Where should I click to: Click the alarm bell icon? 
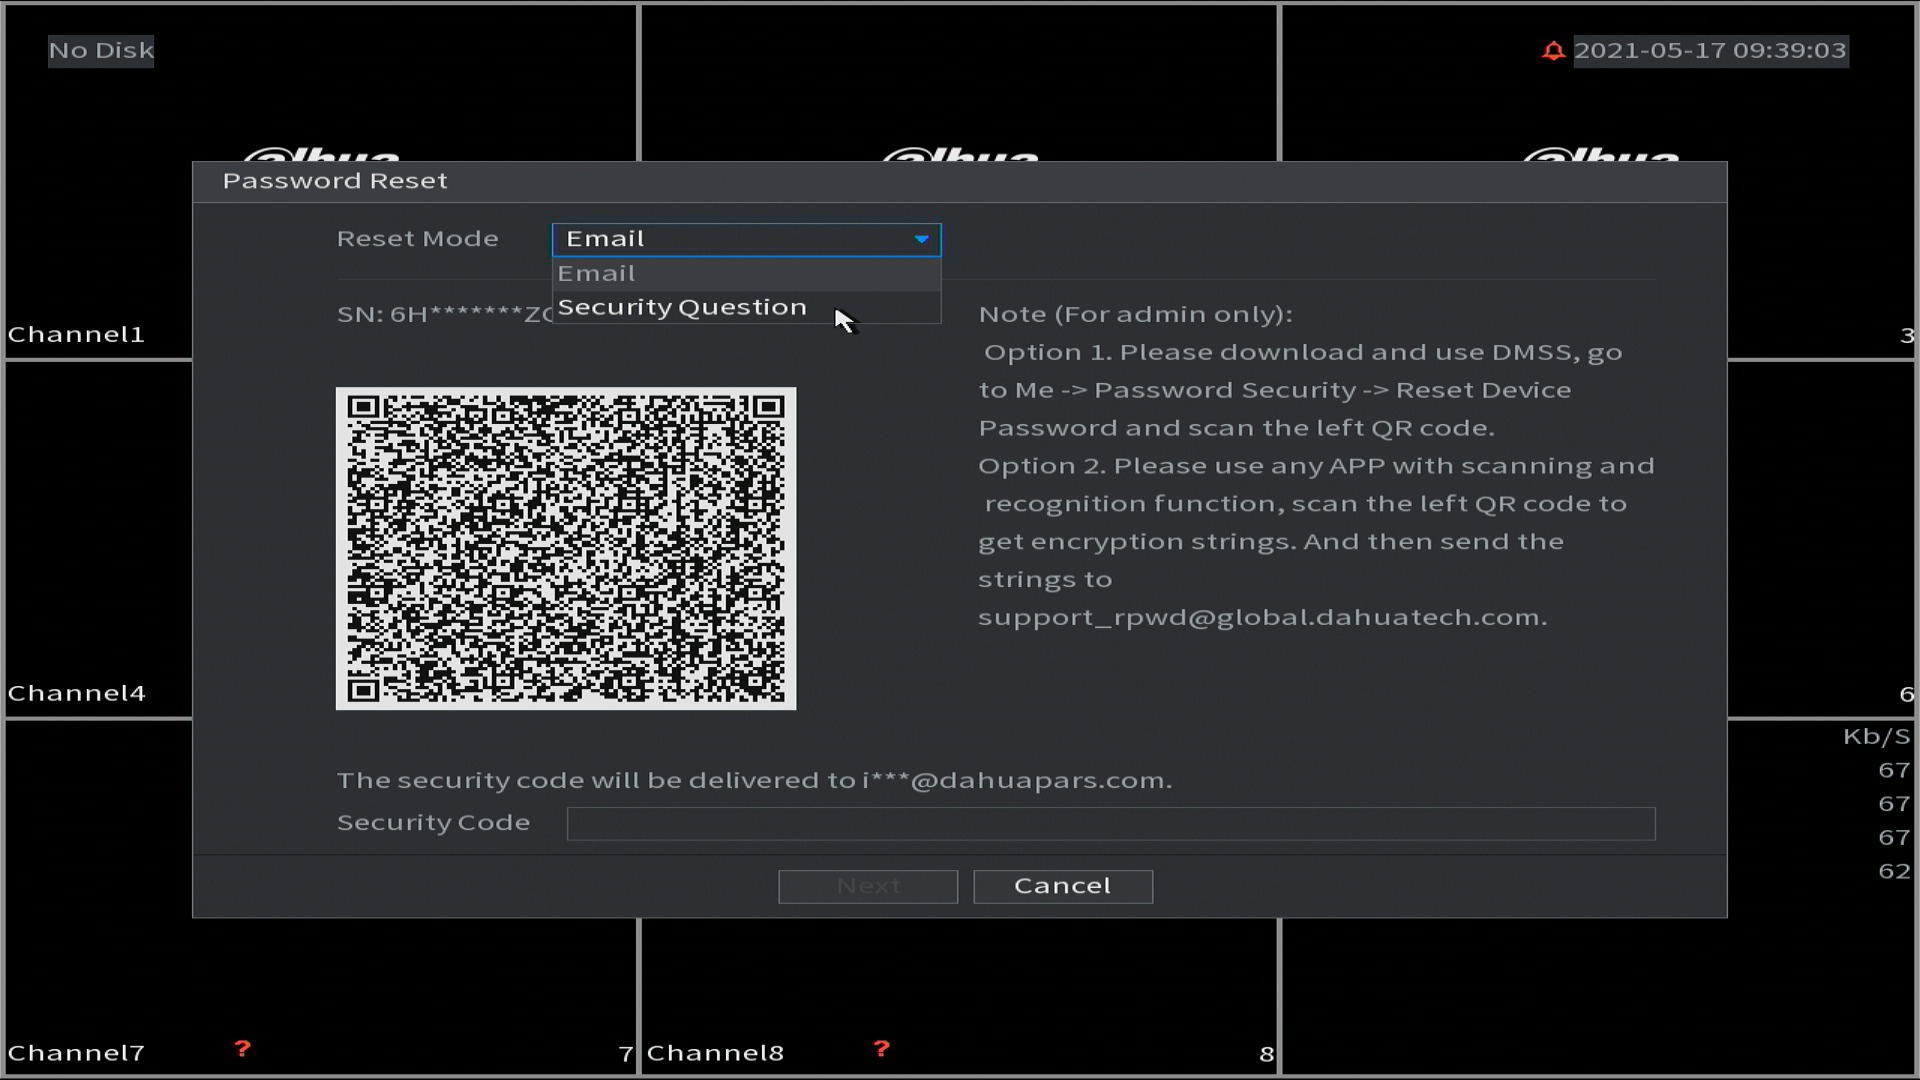click(1553, 50)
